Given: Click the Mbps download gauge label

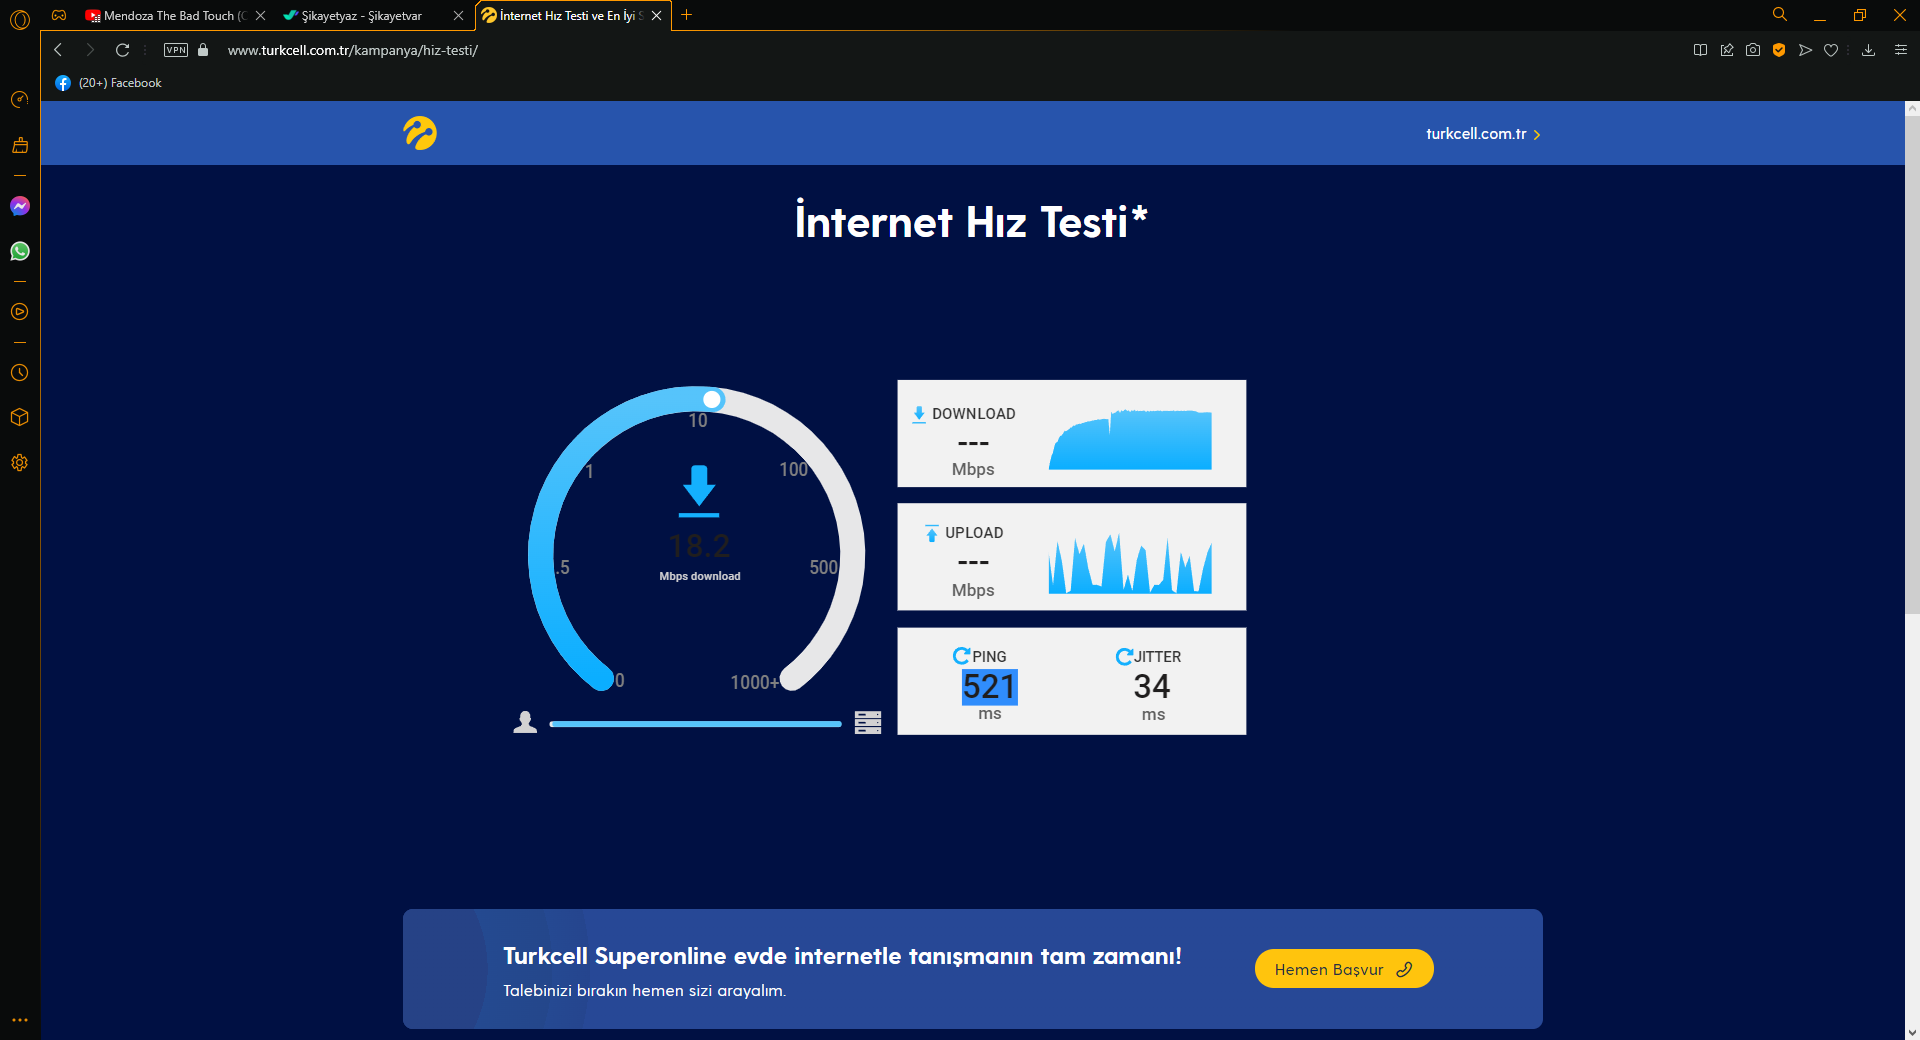Looking at the screenshot, I should point(700,576).
